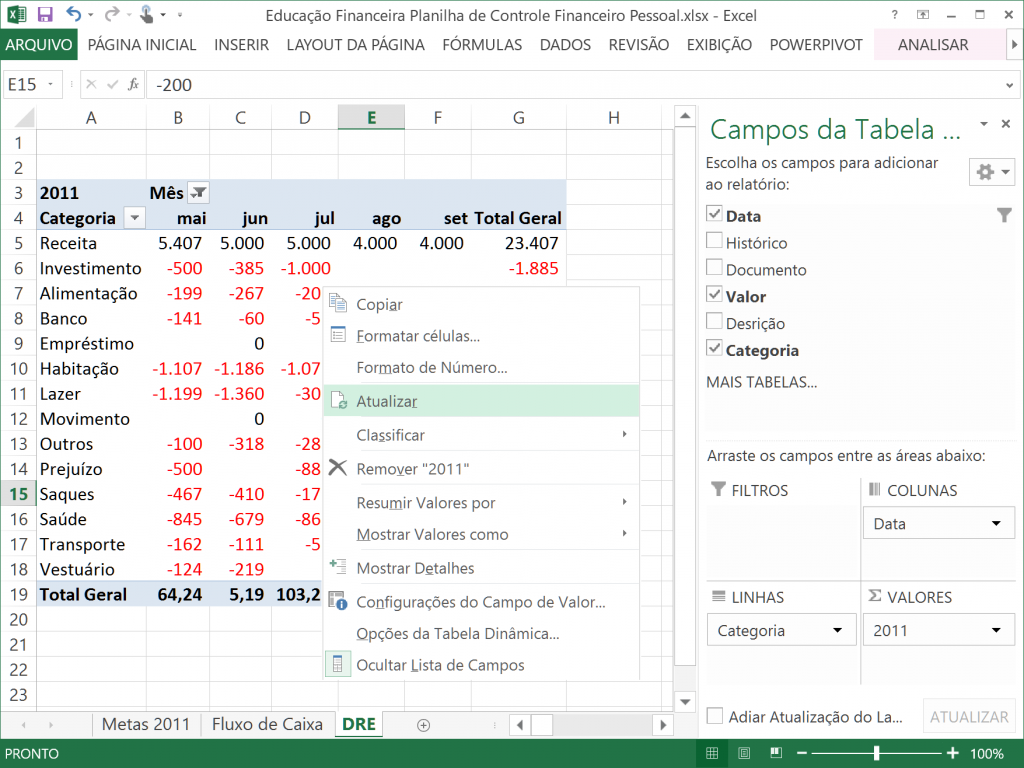
Task: Click the select all corner triangle
Action: [x=24, y=118]
